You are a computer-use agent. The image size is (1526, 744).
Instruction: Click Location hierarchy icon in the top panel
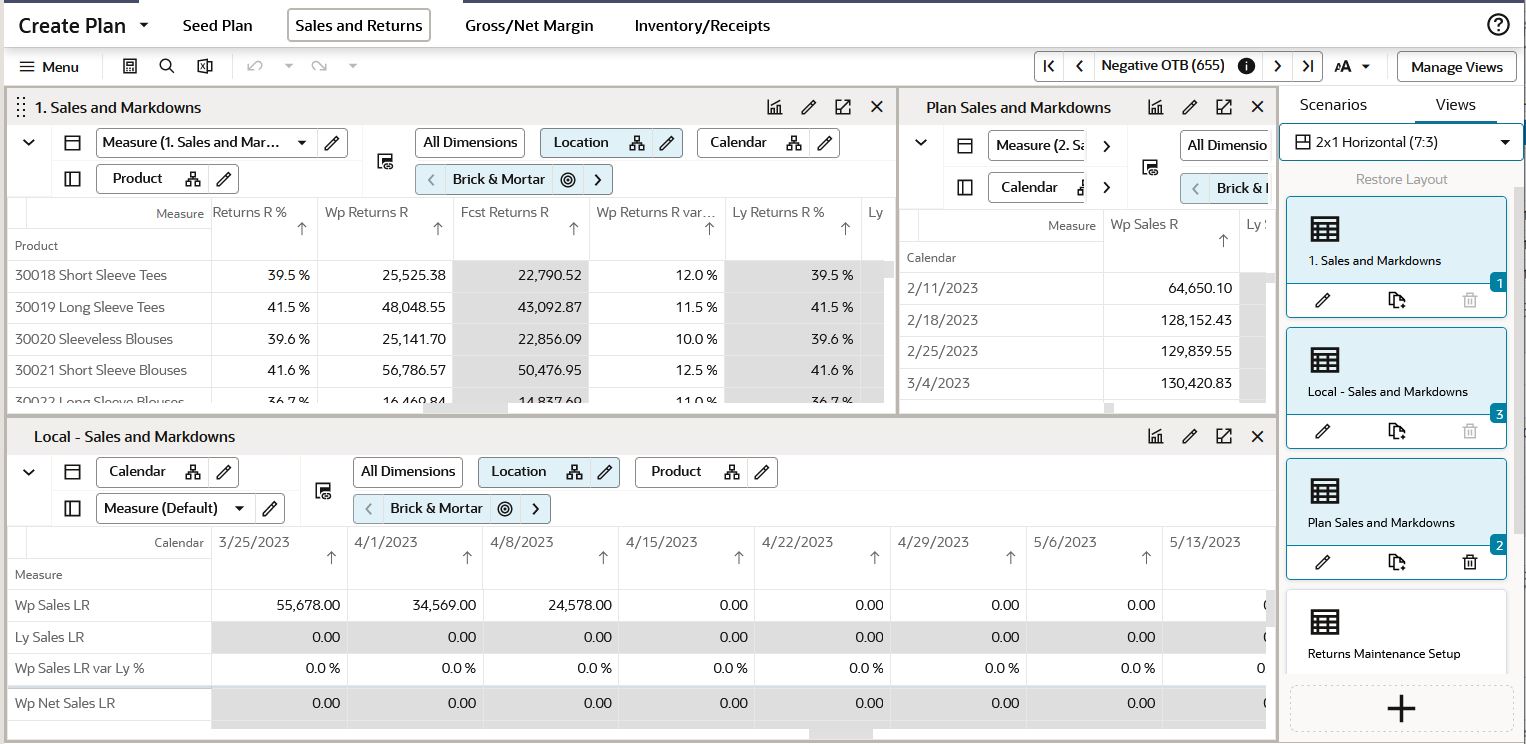637,143
